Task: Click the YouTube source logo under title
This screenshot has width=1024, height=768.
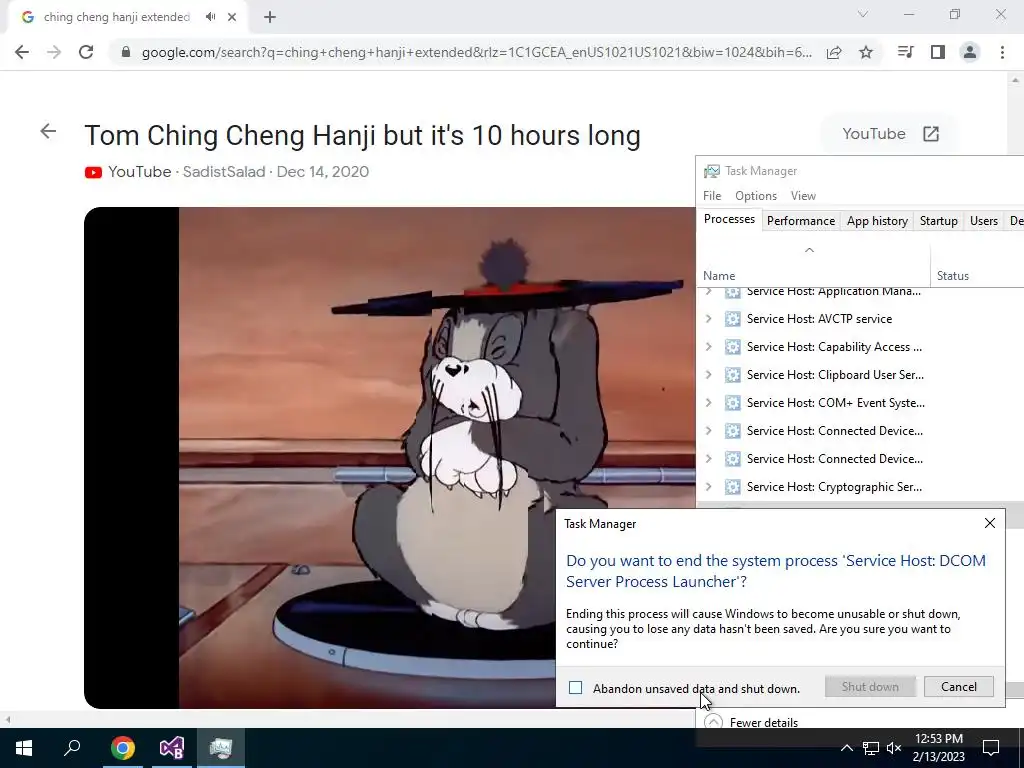Action: [x=93, y=172]
